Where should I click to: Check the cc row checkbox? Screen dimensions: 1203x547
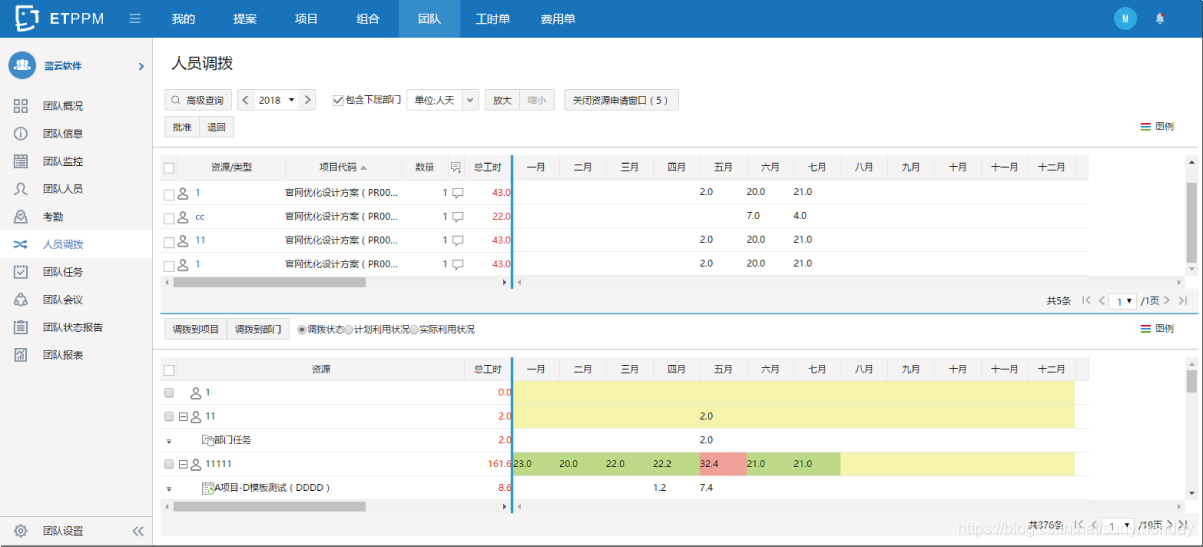[169, 217]
